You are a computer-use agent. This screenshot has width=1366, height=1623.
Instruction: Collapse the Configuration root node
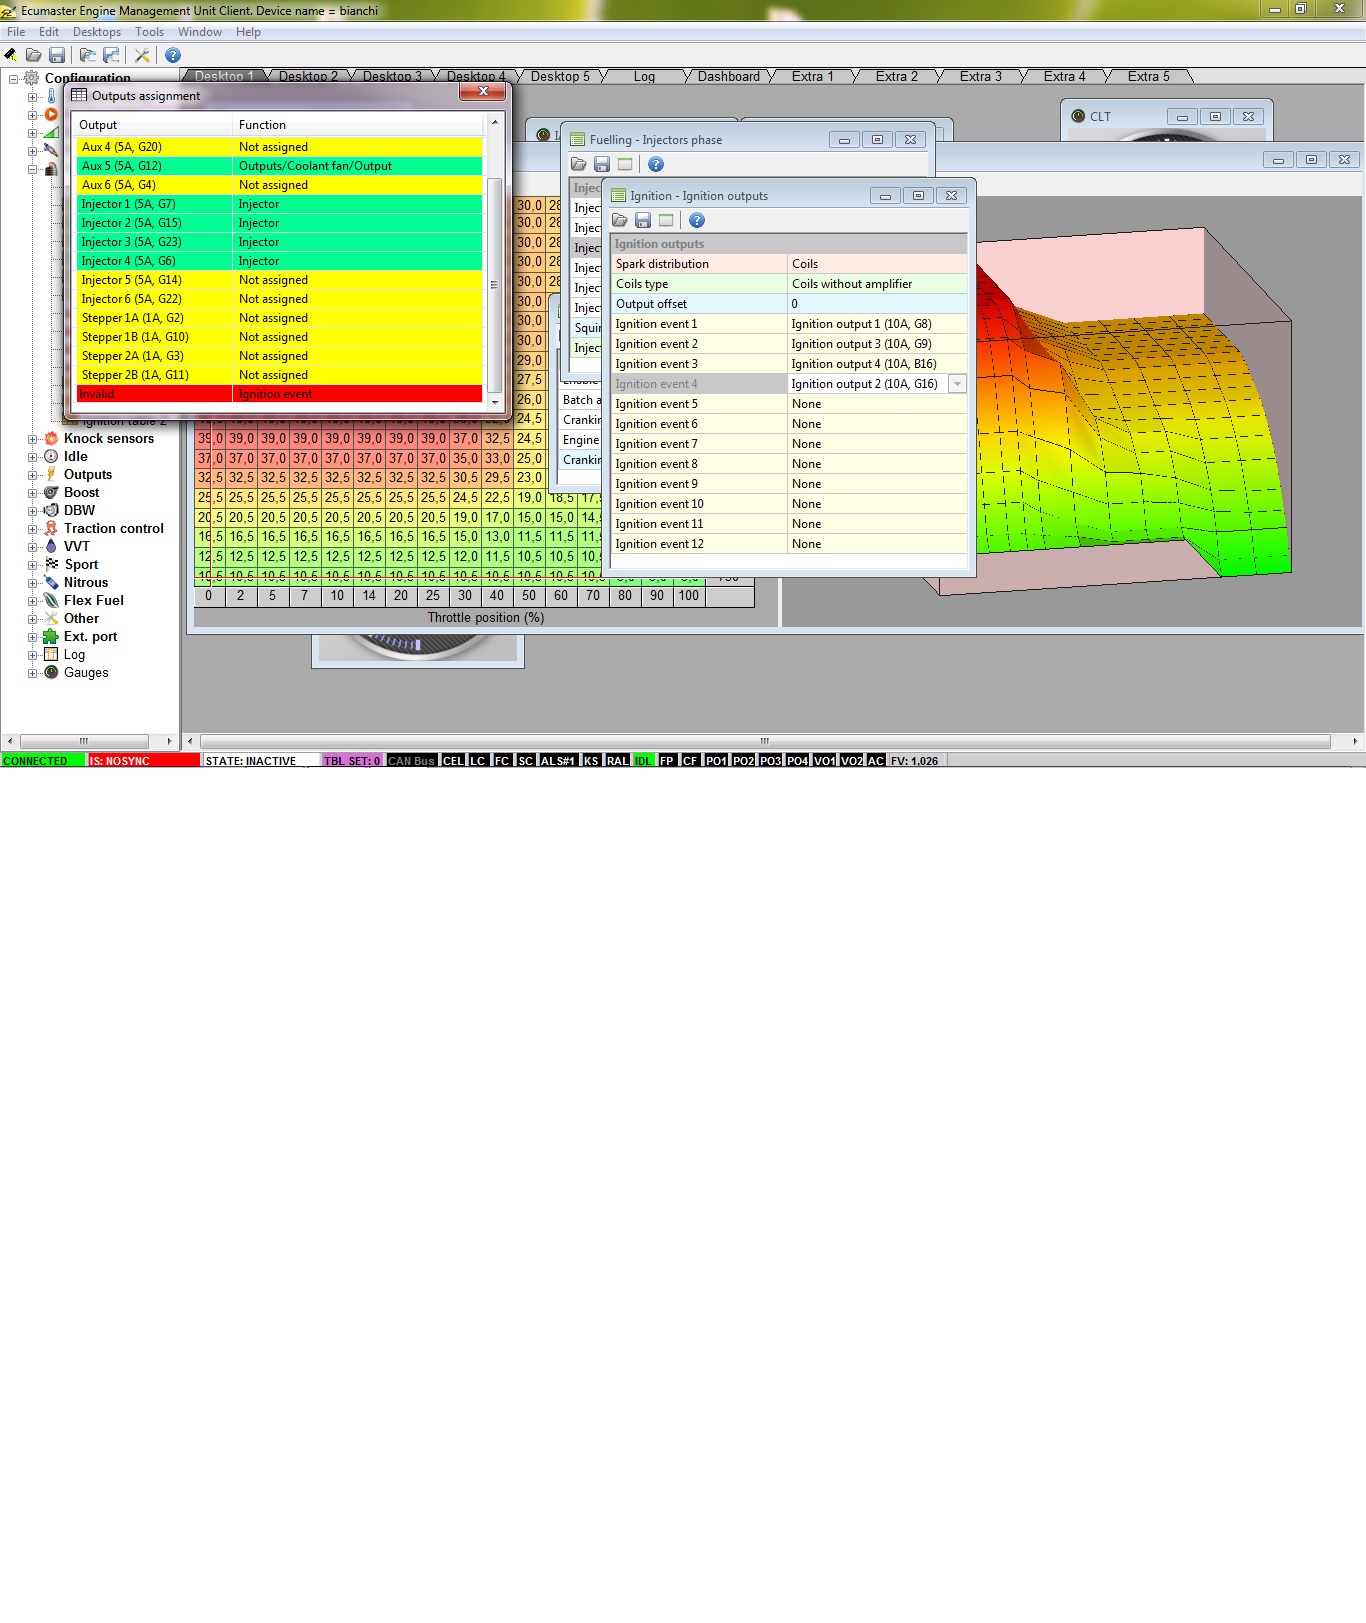click(x=14, y=78)
